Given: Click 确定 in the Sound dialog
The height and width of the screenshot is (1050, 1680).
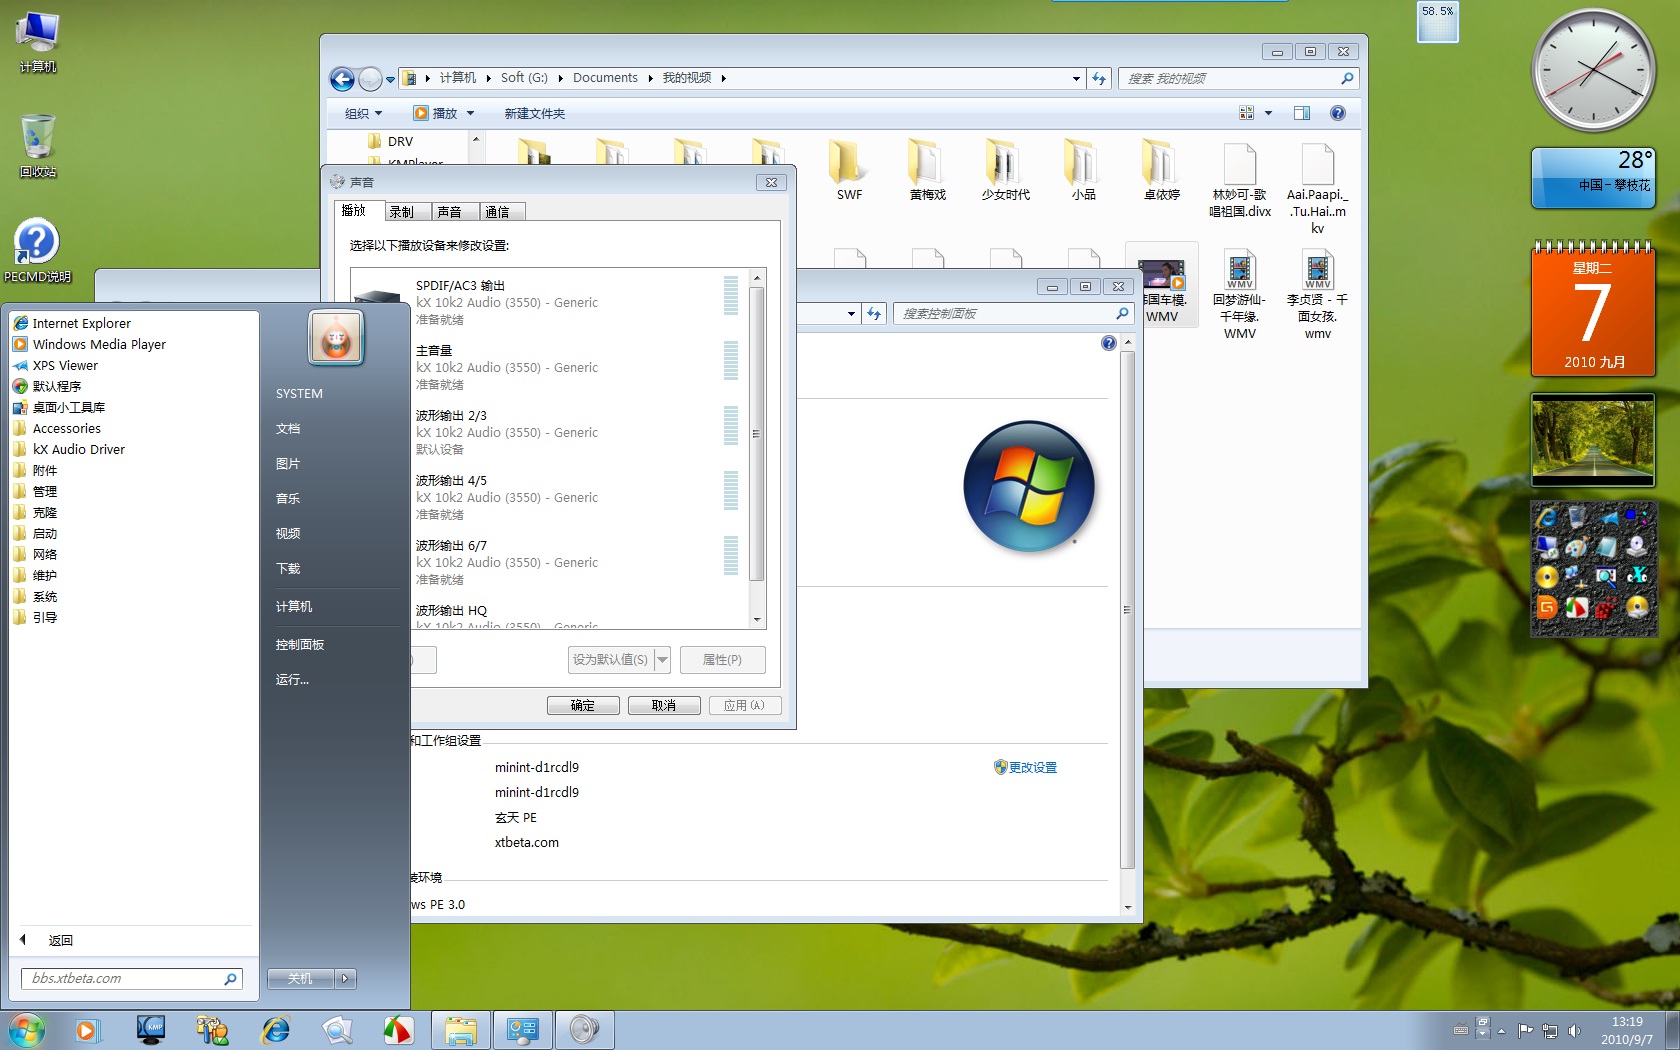Looking at the screenshot, I should [583, 705].
